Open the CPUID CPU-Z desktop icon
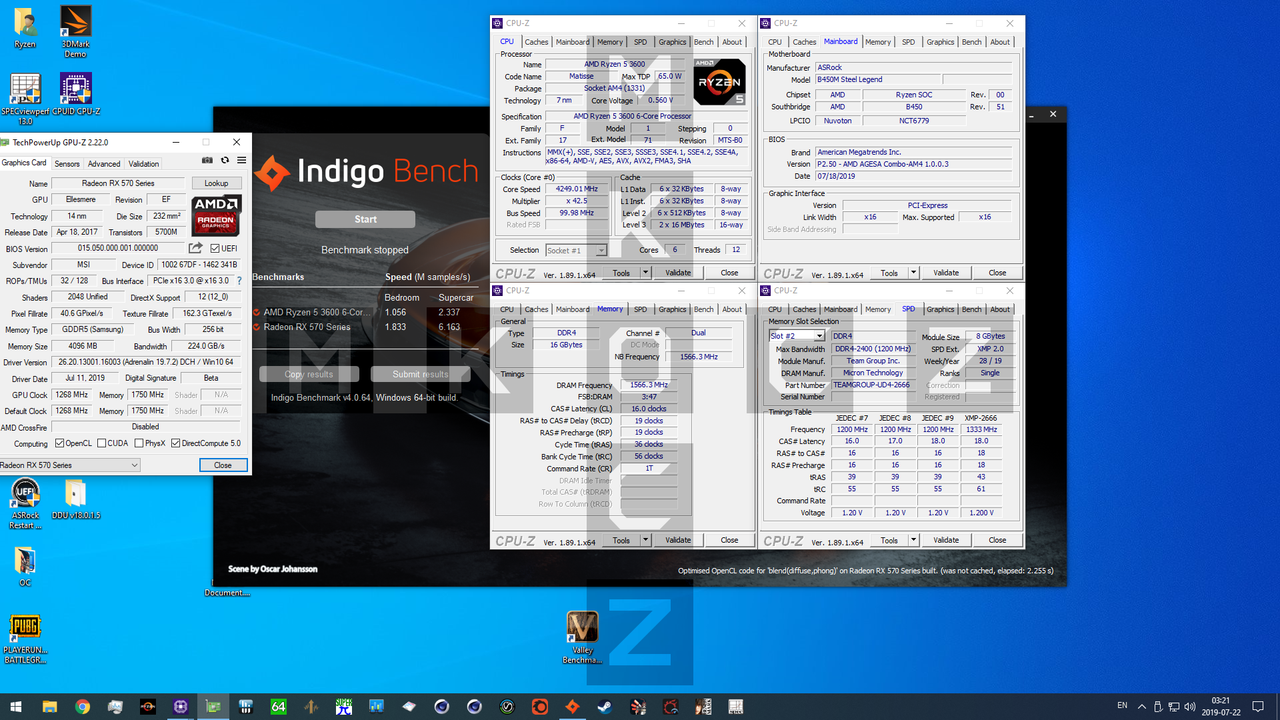This screenshot has width=1280, height=720. coord(75,94)
